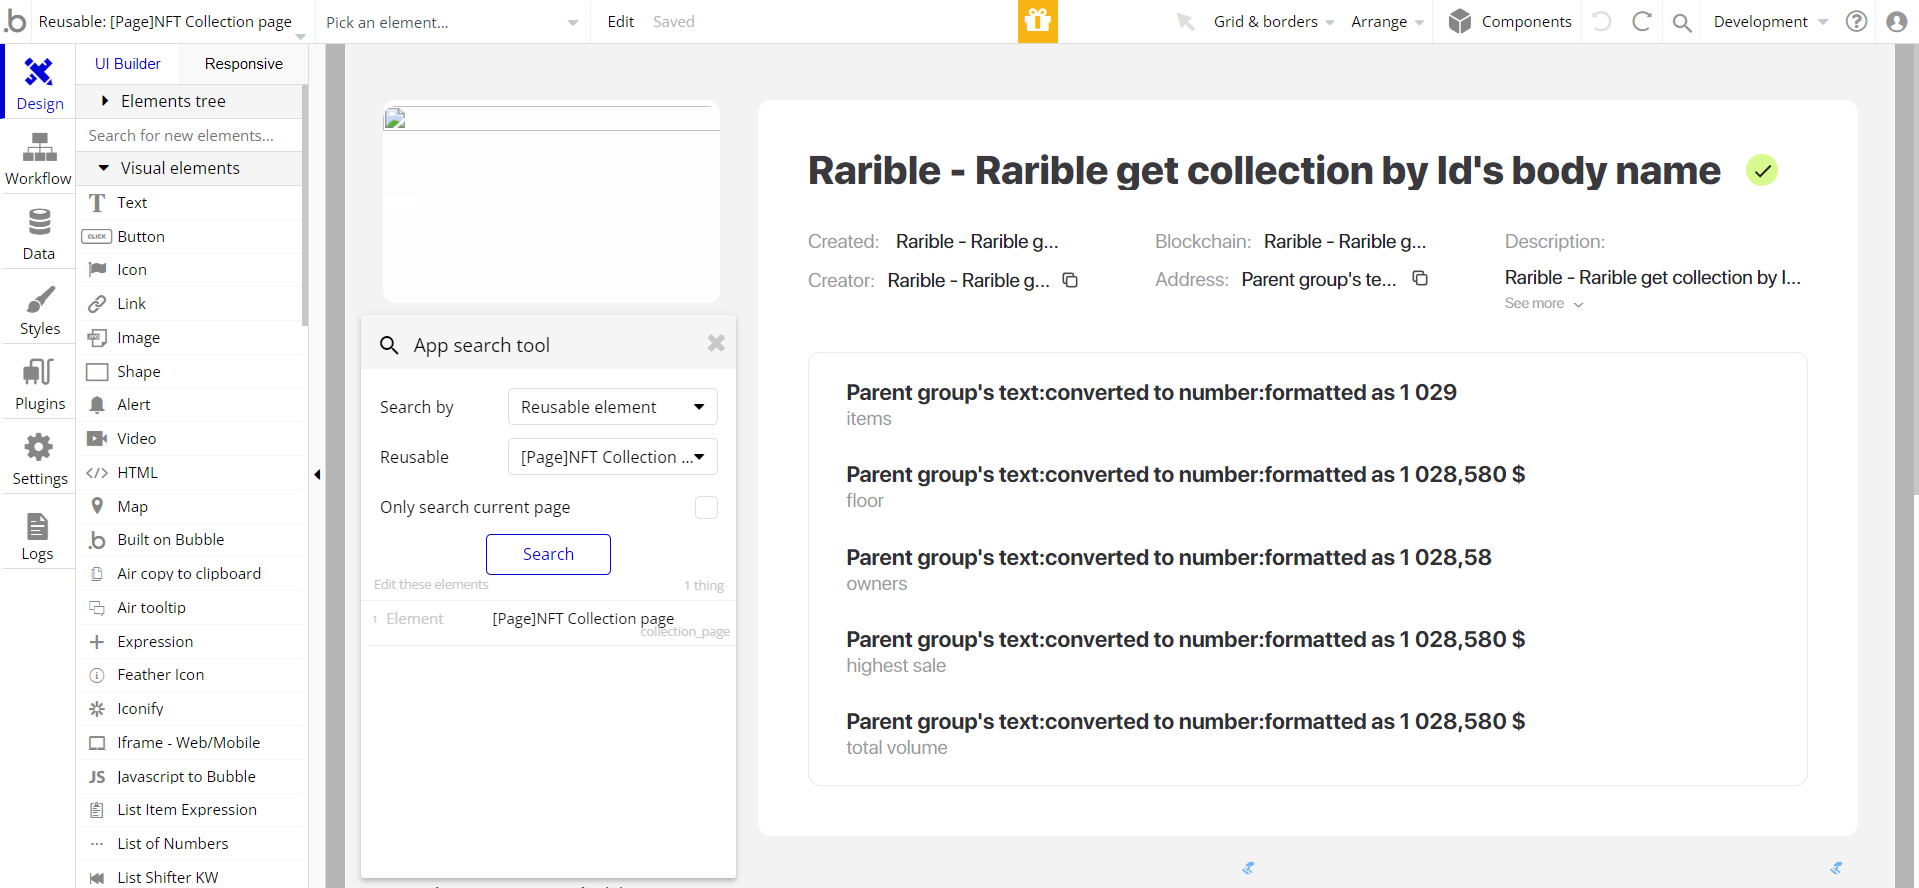The height and width of the screenshot is (888, 1919).
Task: Open the Reusable element dropdown
Action: point(612,457)
